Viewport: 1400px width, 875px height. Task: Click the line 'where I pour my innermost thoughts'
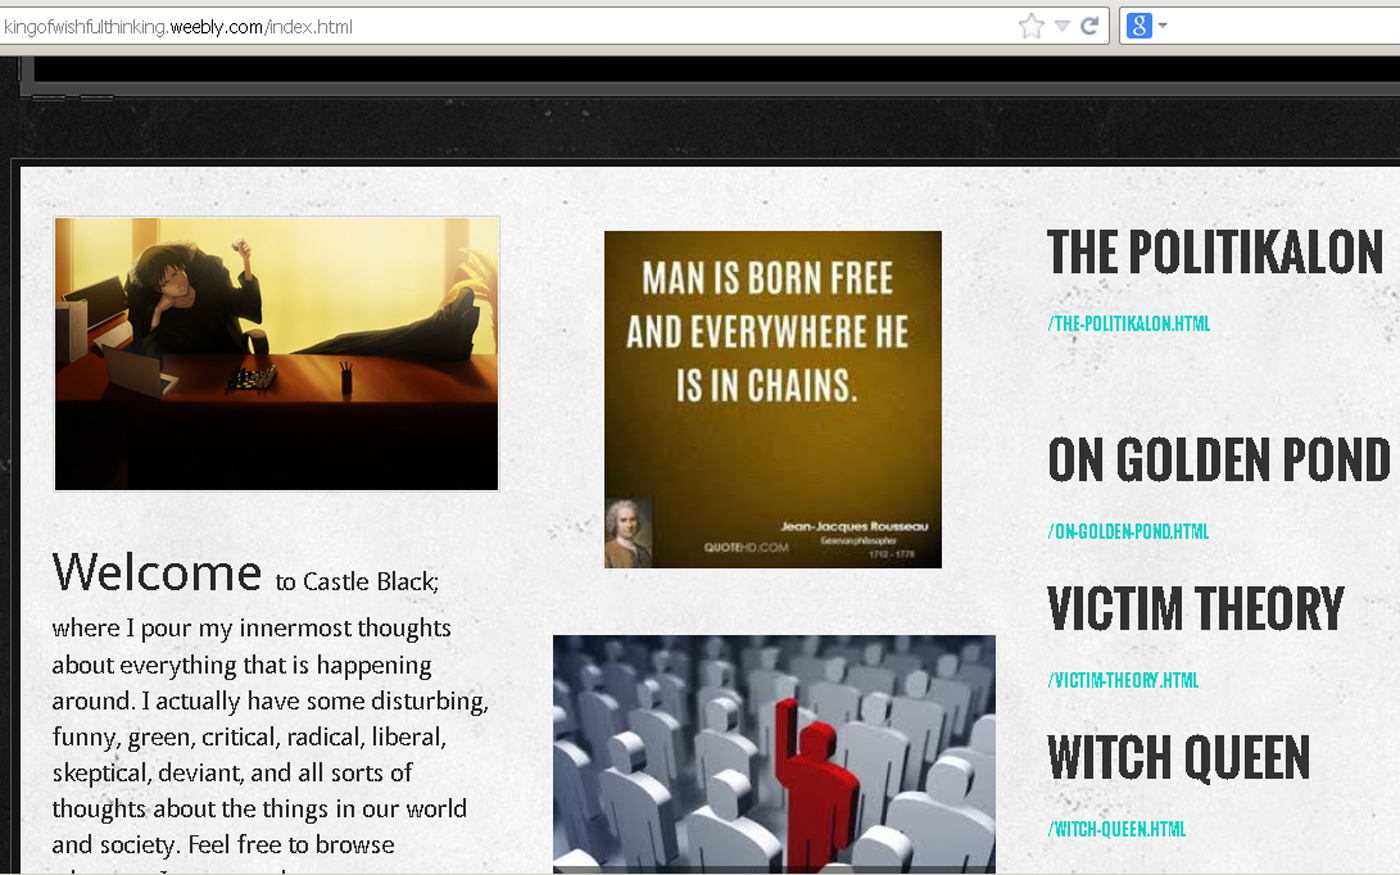point(252,629)
